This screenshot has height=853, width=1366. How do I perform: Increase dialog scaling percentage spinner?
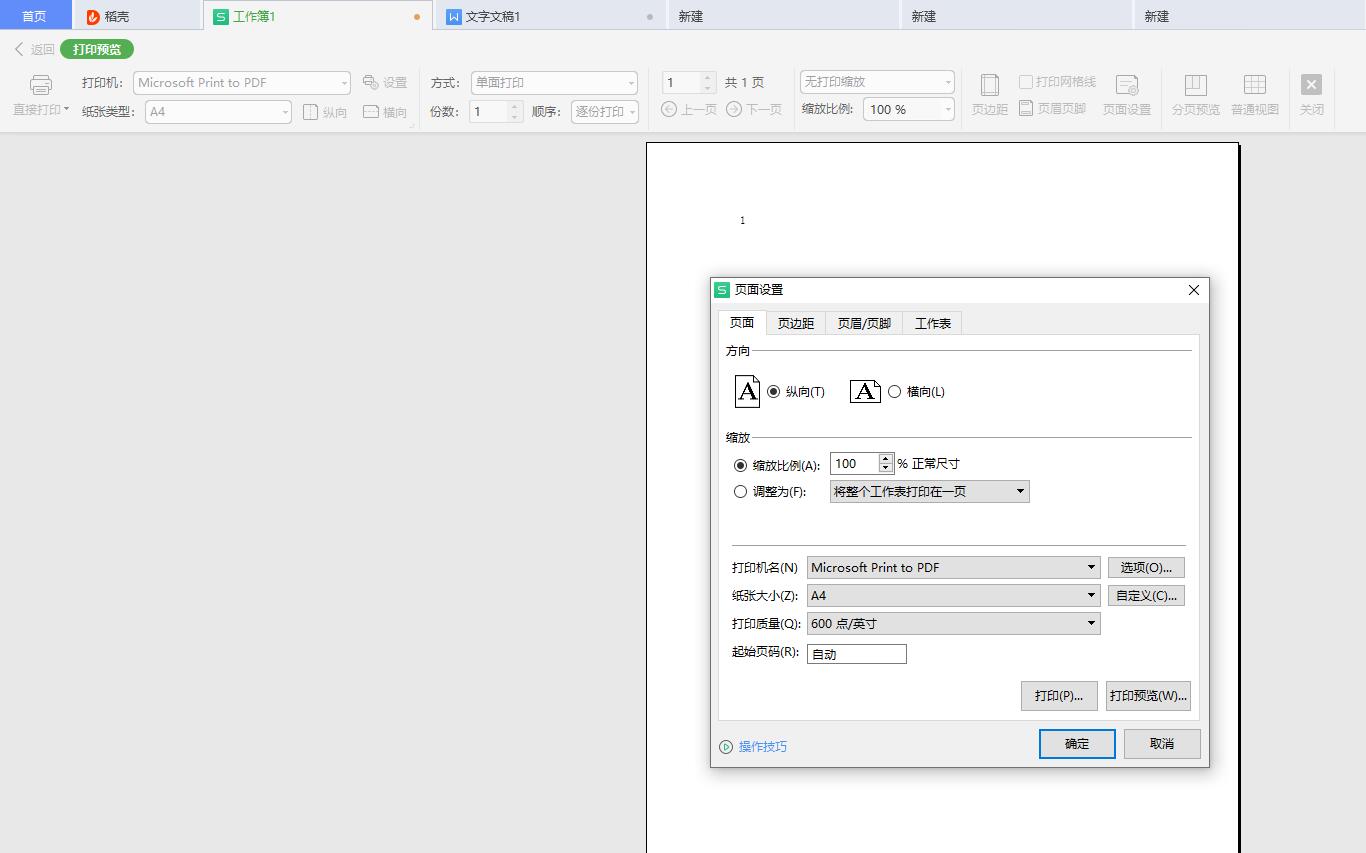click(885, 458)
